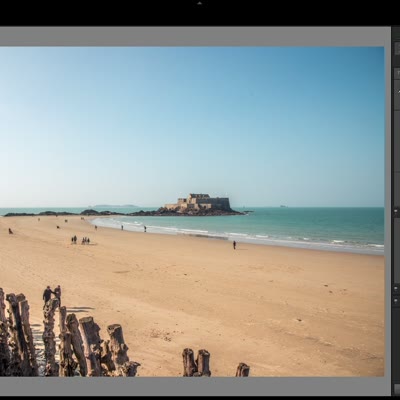
Task: Click the group of people on the left beach
Action: [x=80, y=240]
